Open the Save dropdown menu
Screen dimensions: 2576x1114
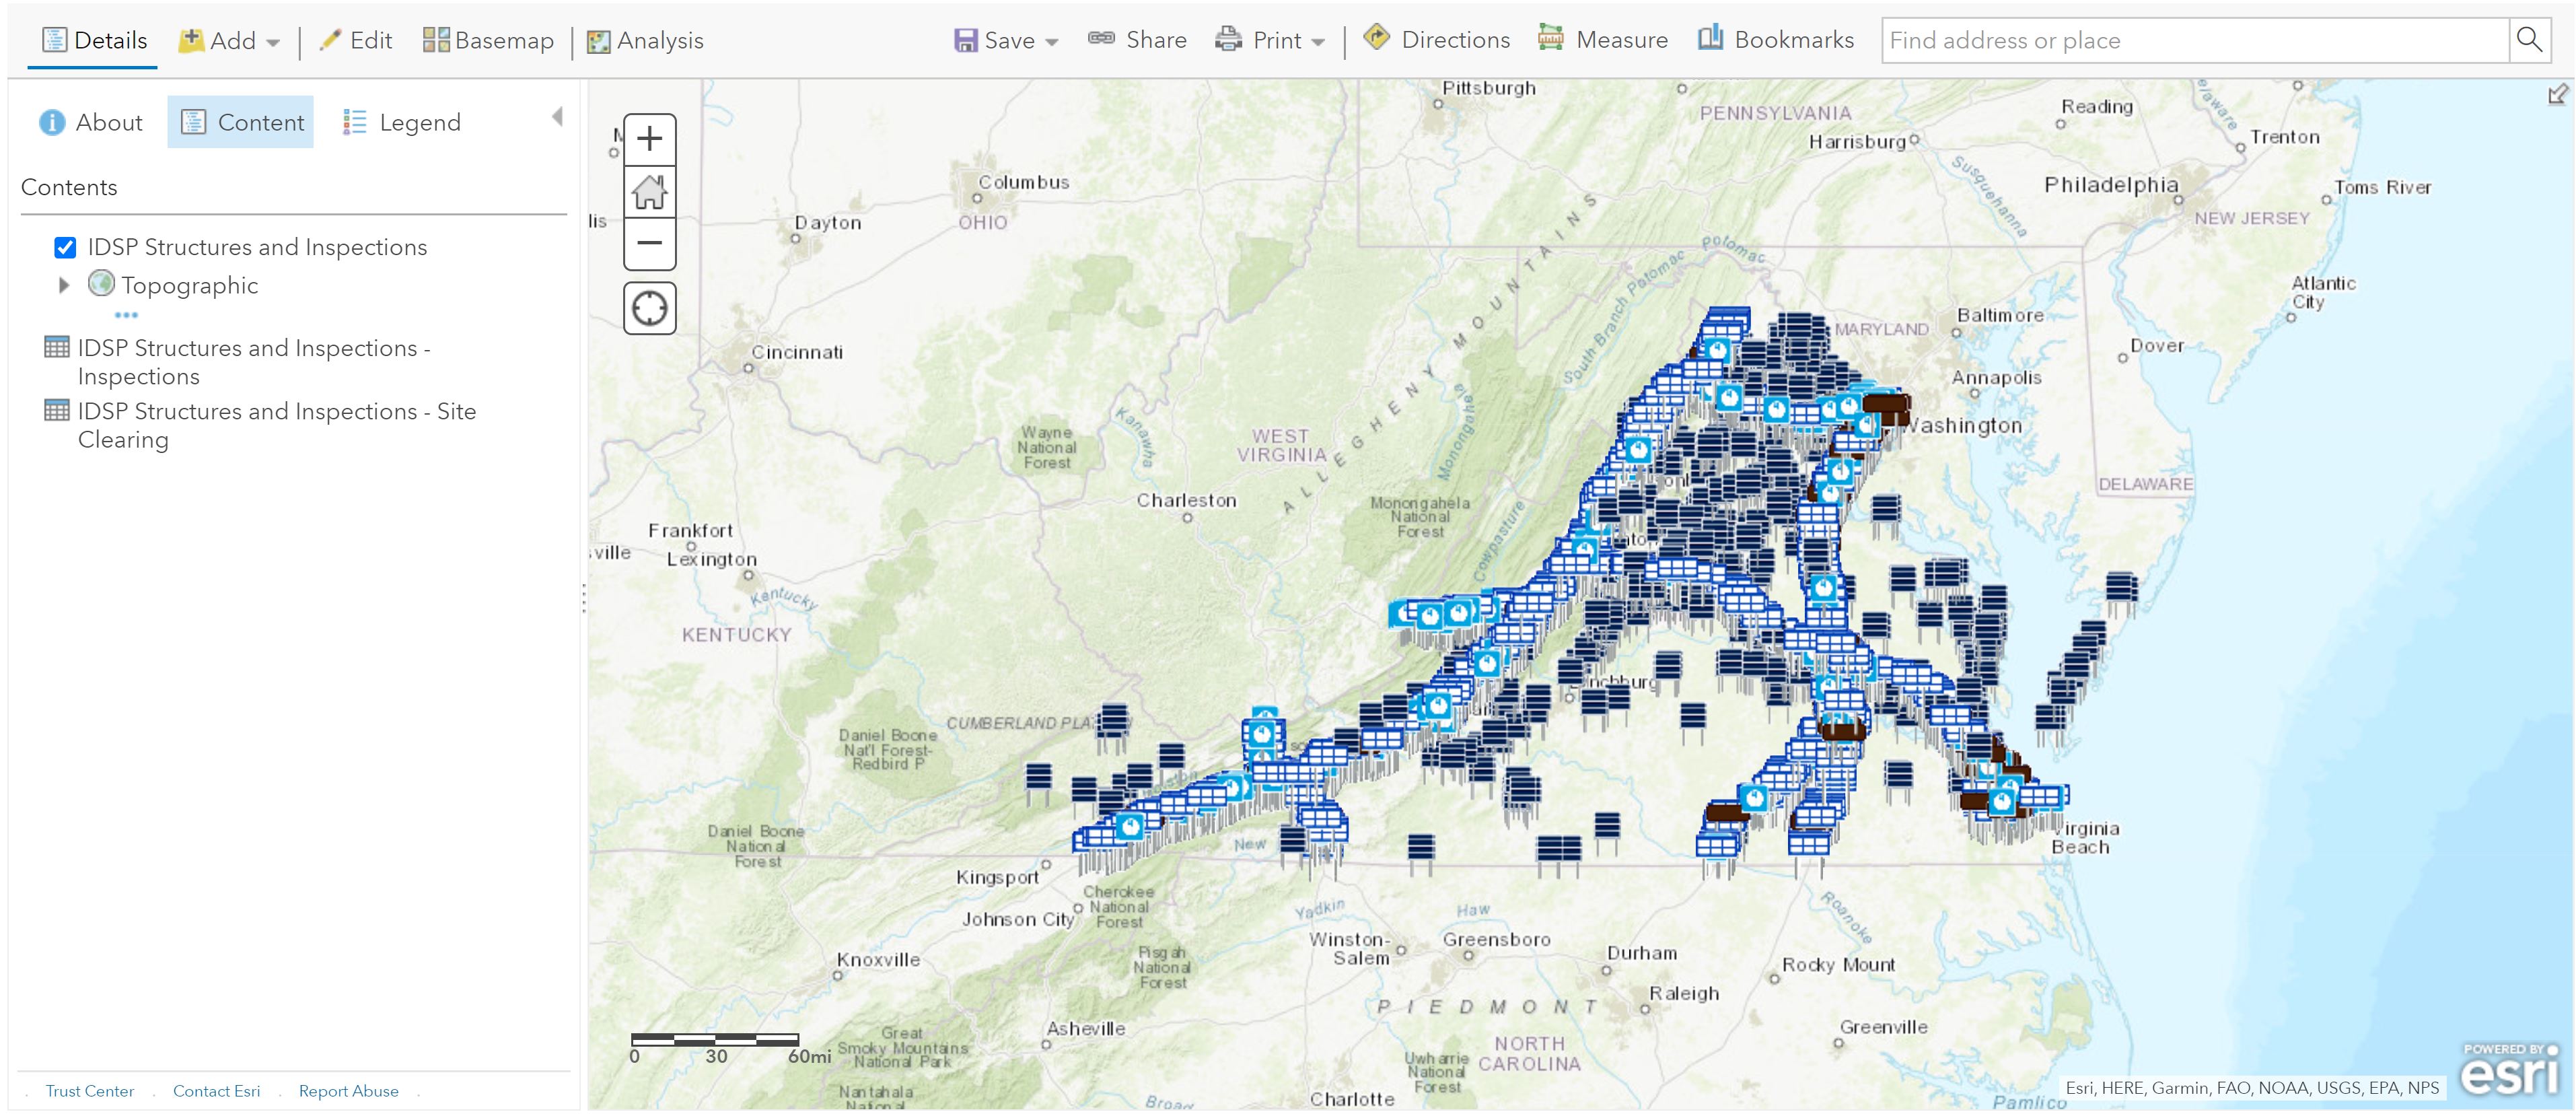[1006, 41]
